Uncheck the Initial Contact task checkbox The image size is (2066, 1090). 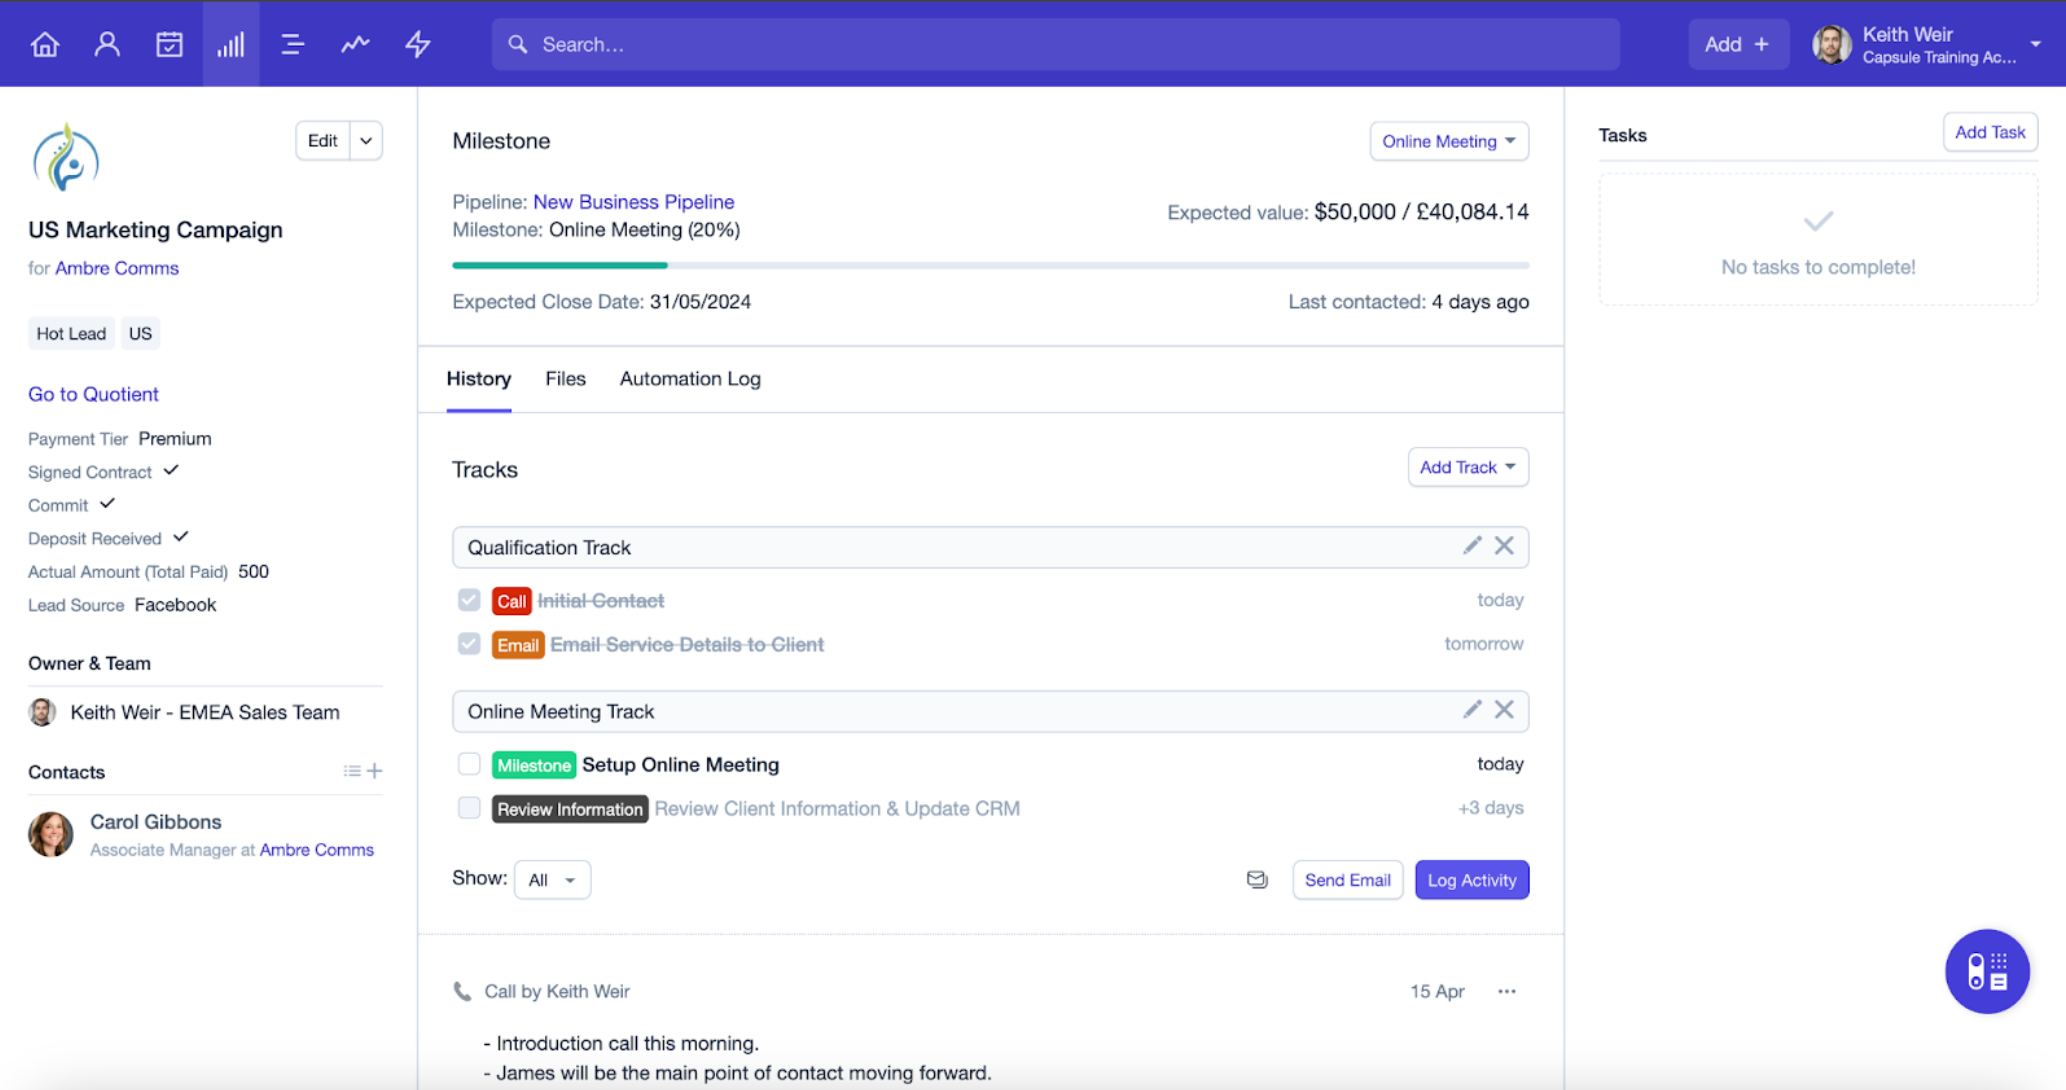pyautogui.click(x=469, y=600)
